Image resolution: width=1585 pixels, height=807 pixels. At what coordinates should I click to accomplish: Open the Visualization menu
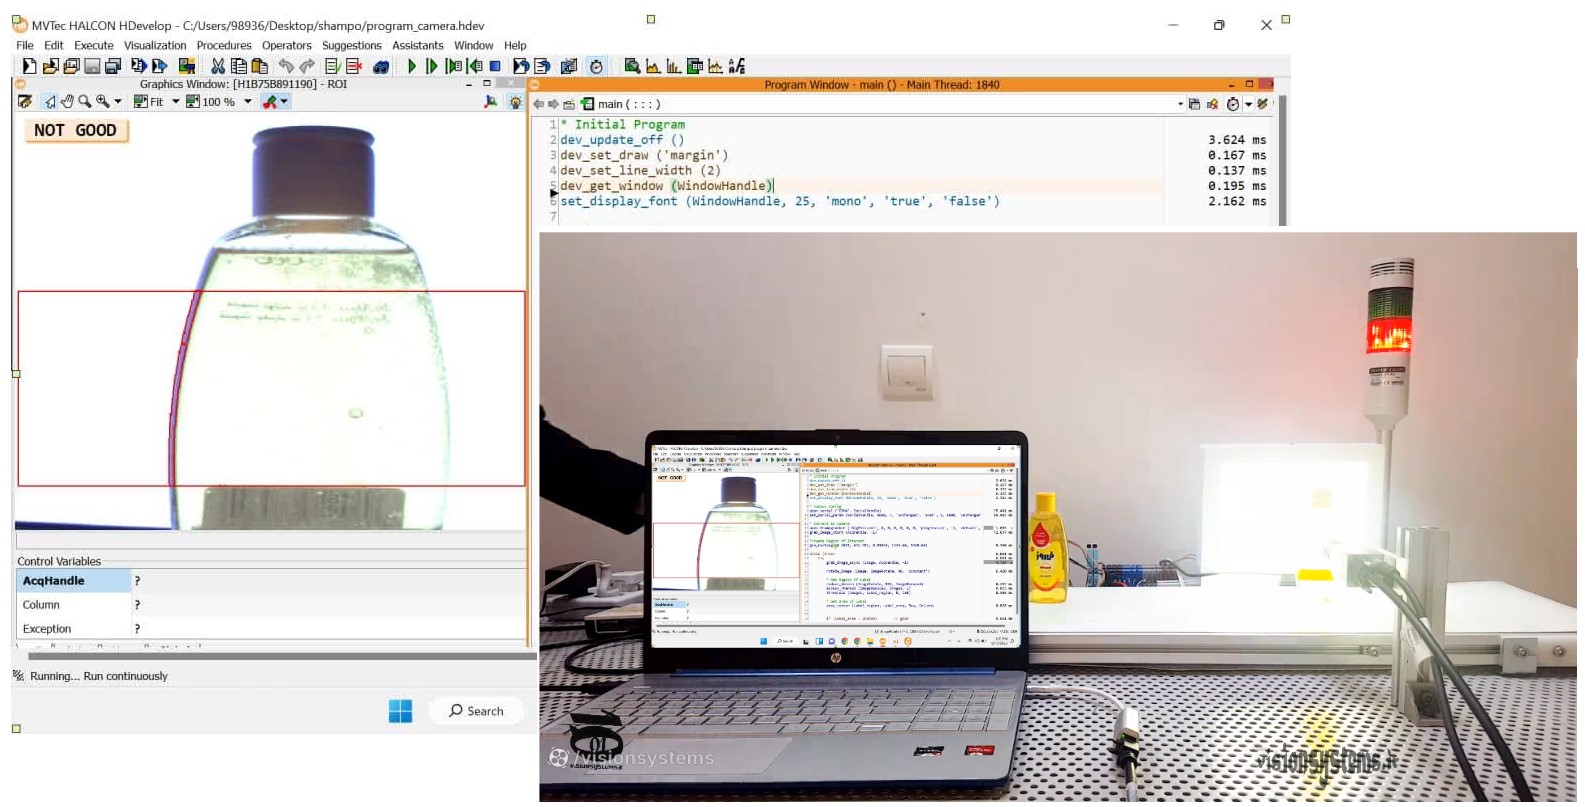coord(155,45)
